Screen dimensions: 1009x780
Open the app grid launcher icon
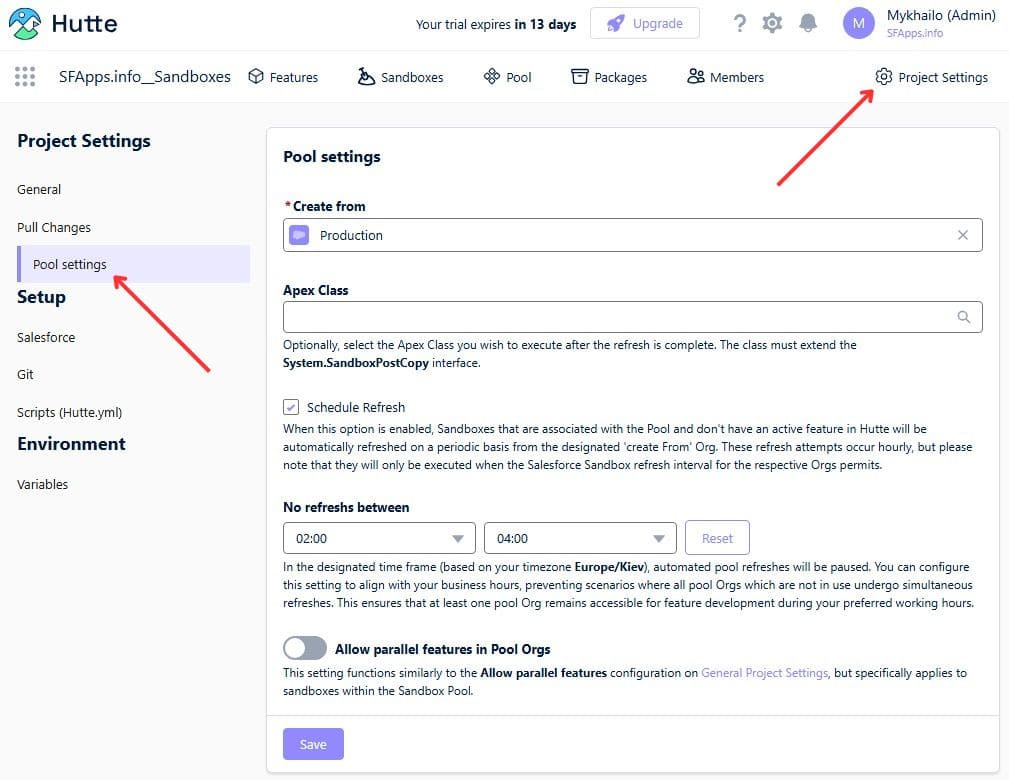[25, 77]
